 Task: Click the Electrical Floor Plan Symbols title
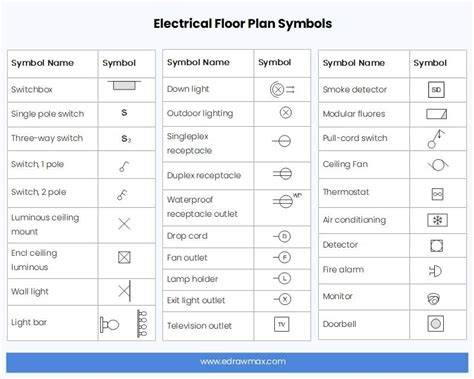[243, 24]
